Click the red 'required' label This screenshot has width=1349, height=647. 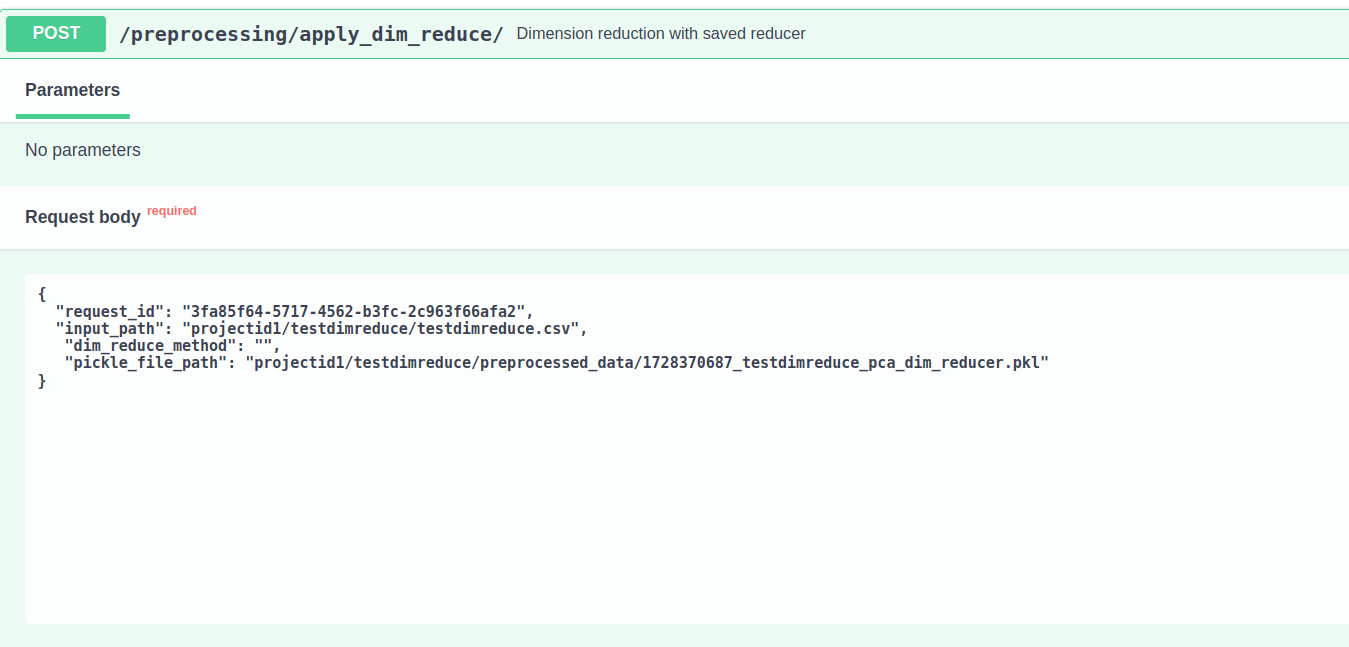(x=171, y=211)
